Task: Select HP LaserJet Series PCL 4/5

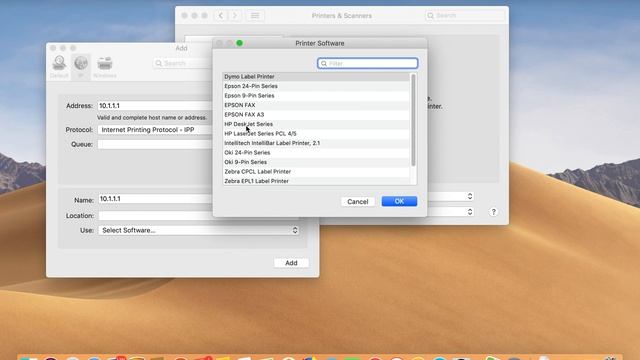Action: pyautogui.click(x=316, y=133)
